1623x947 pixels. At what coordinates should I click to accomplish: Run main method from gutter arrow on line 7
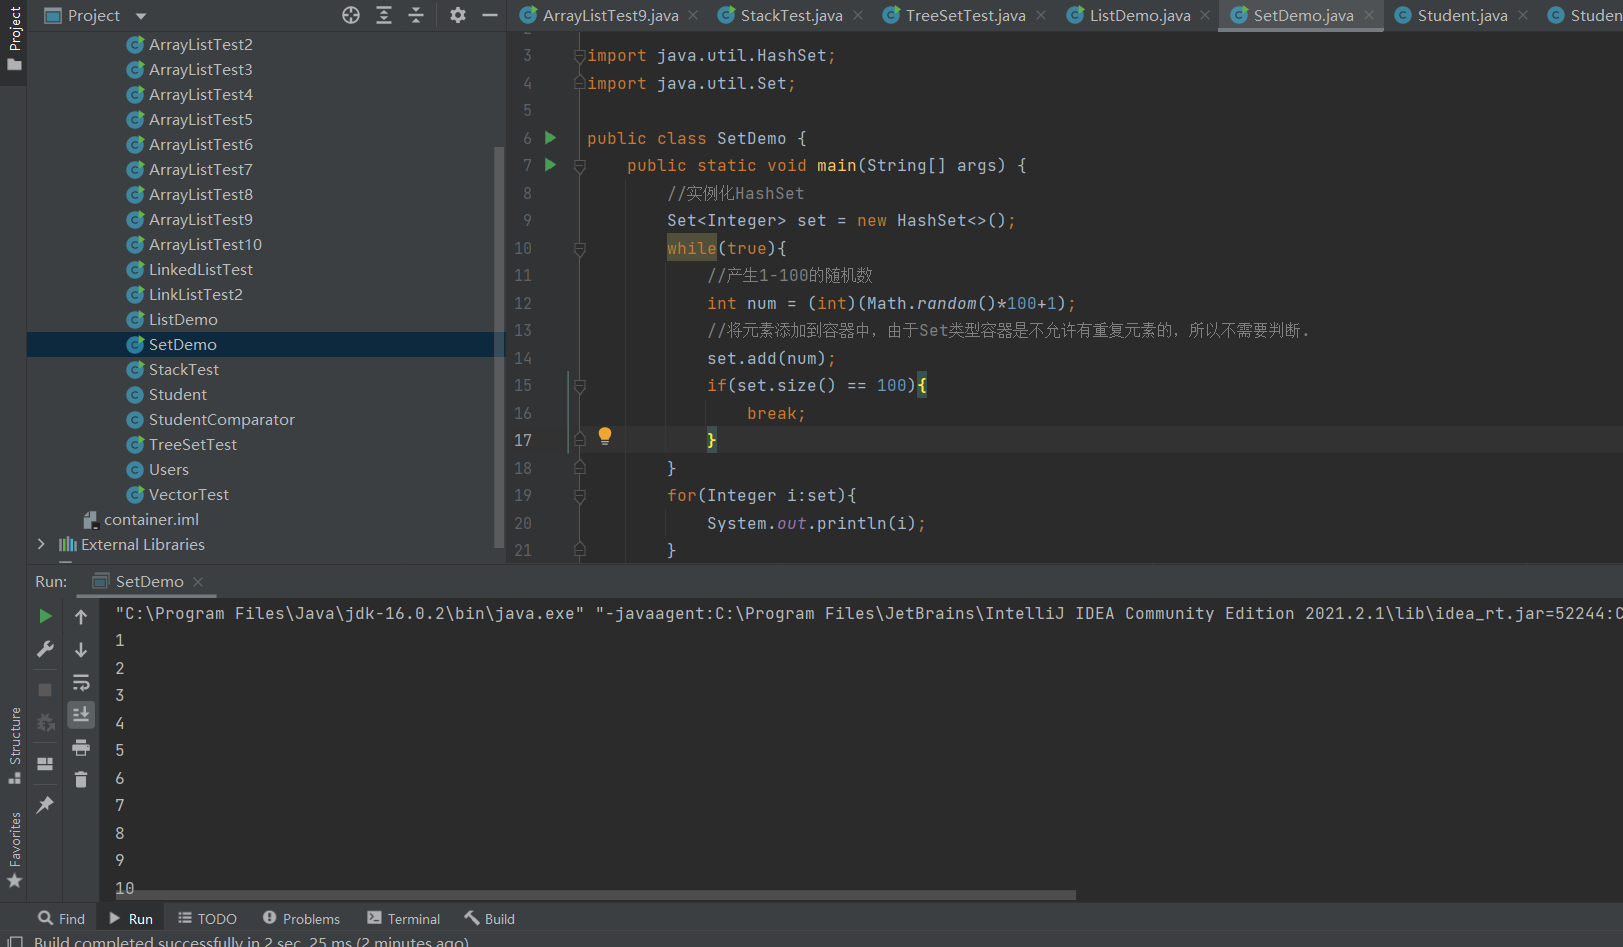tap(550, 165)
